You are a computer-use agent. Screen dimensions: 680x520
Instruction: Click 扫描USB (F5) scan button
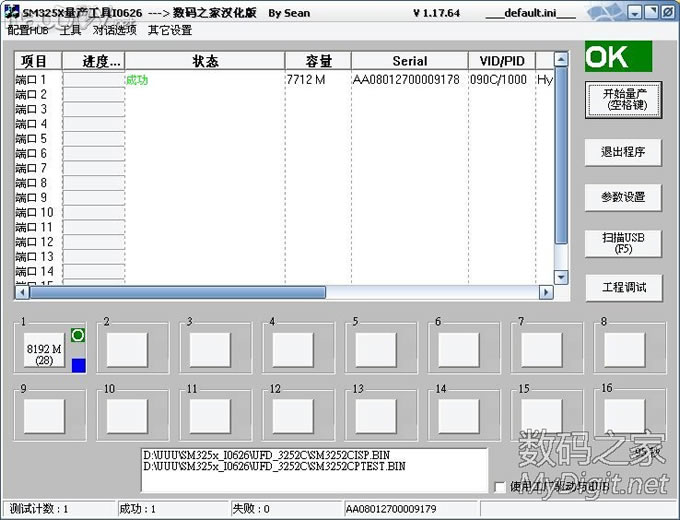622,243
